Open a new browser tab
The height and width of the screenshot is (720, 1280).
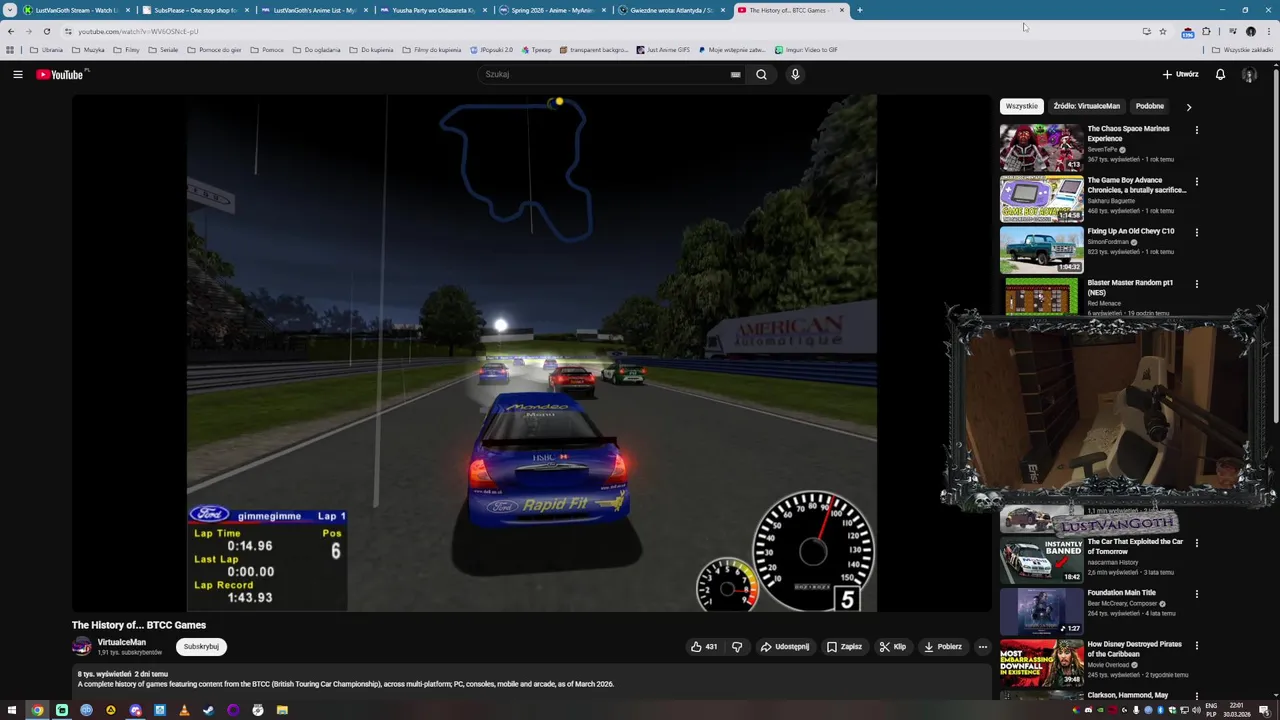(860, 10)
